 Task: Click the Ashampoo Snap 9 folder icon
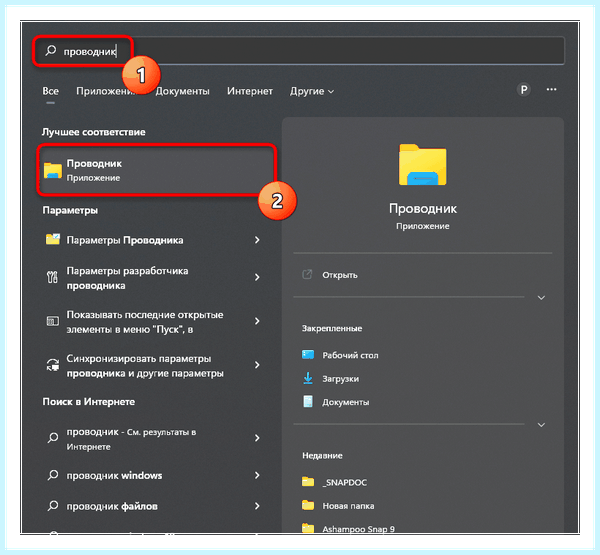(308, 528)
